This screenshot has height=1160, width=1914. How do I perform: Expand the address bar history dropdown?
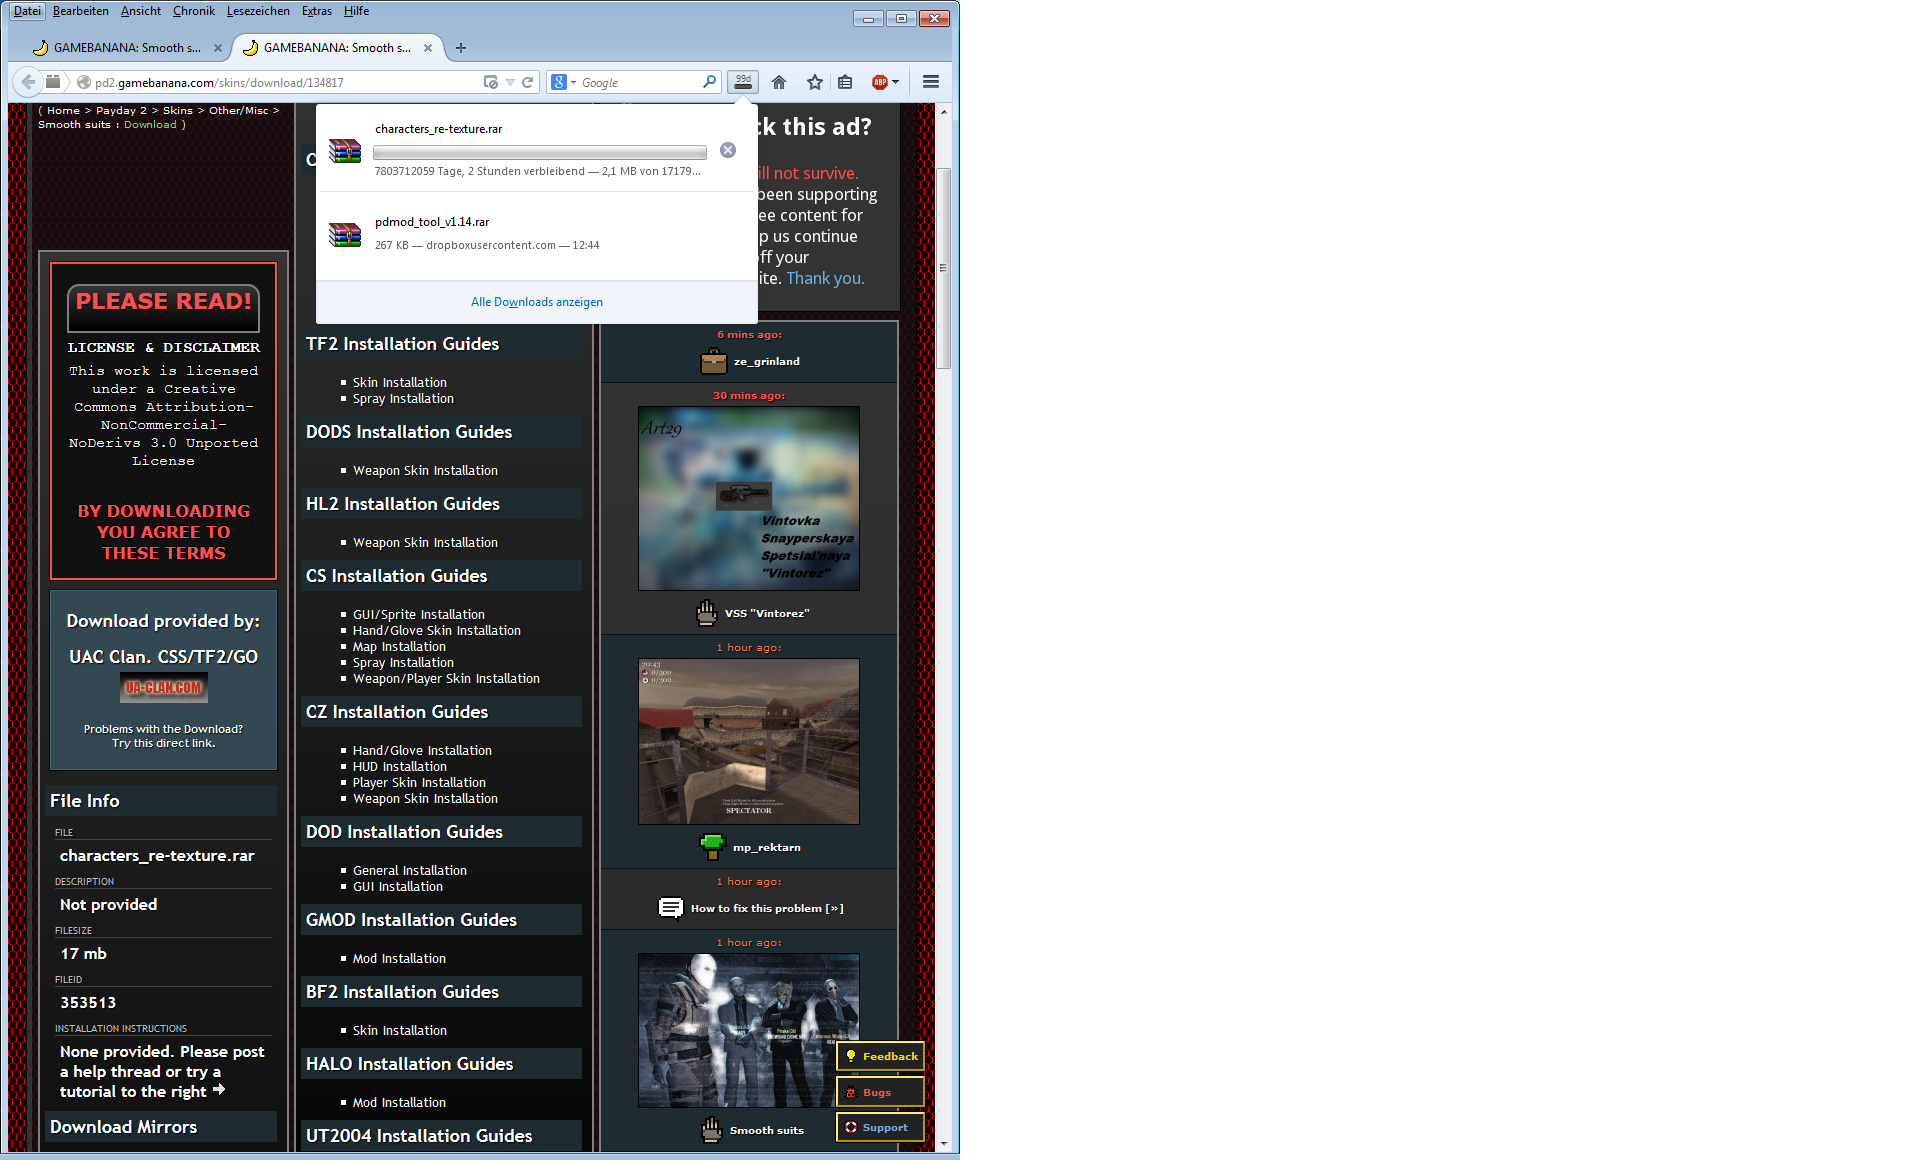coord(510,82)
